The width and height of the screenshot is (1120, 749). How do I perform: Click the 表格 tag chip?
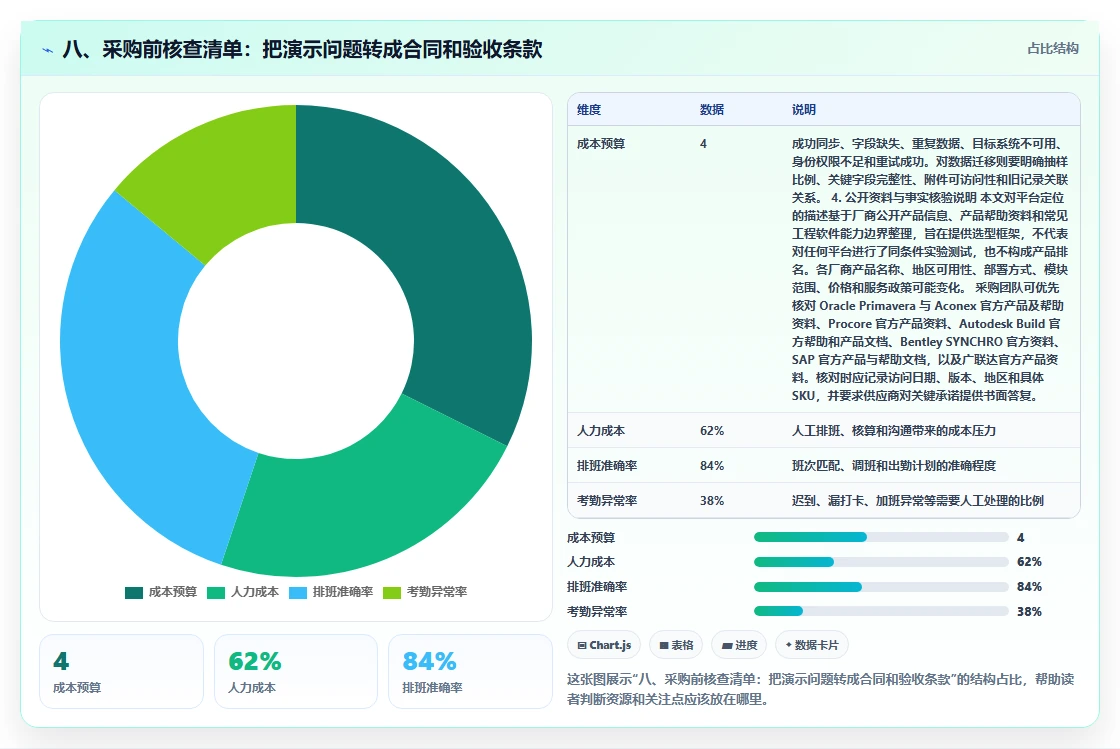tap(676, 645)
